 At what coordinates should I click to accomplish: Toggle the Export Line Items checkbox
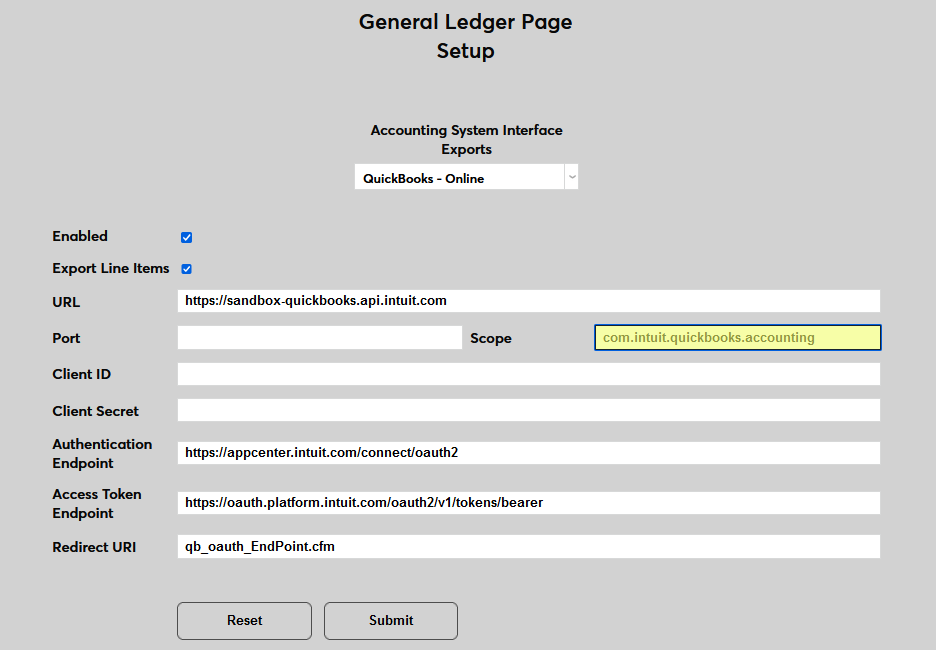[186, 268]
